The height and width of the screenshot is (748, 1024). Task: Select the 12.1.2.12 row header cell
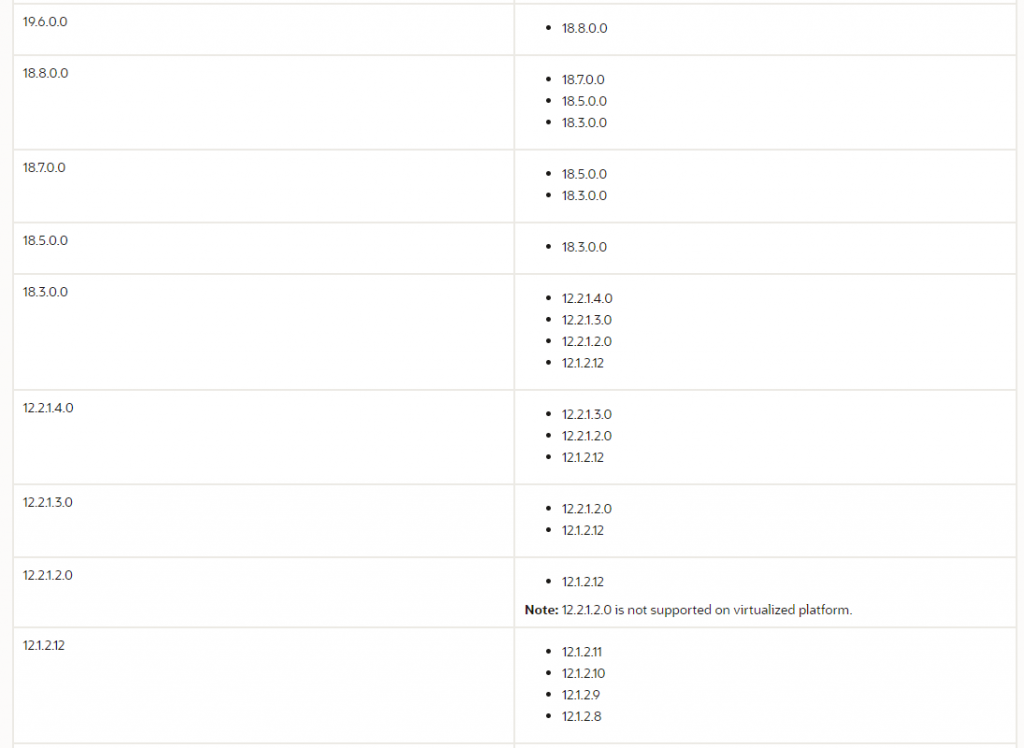(x=44, y=645)
